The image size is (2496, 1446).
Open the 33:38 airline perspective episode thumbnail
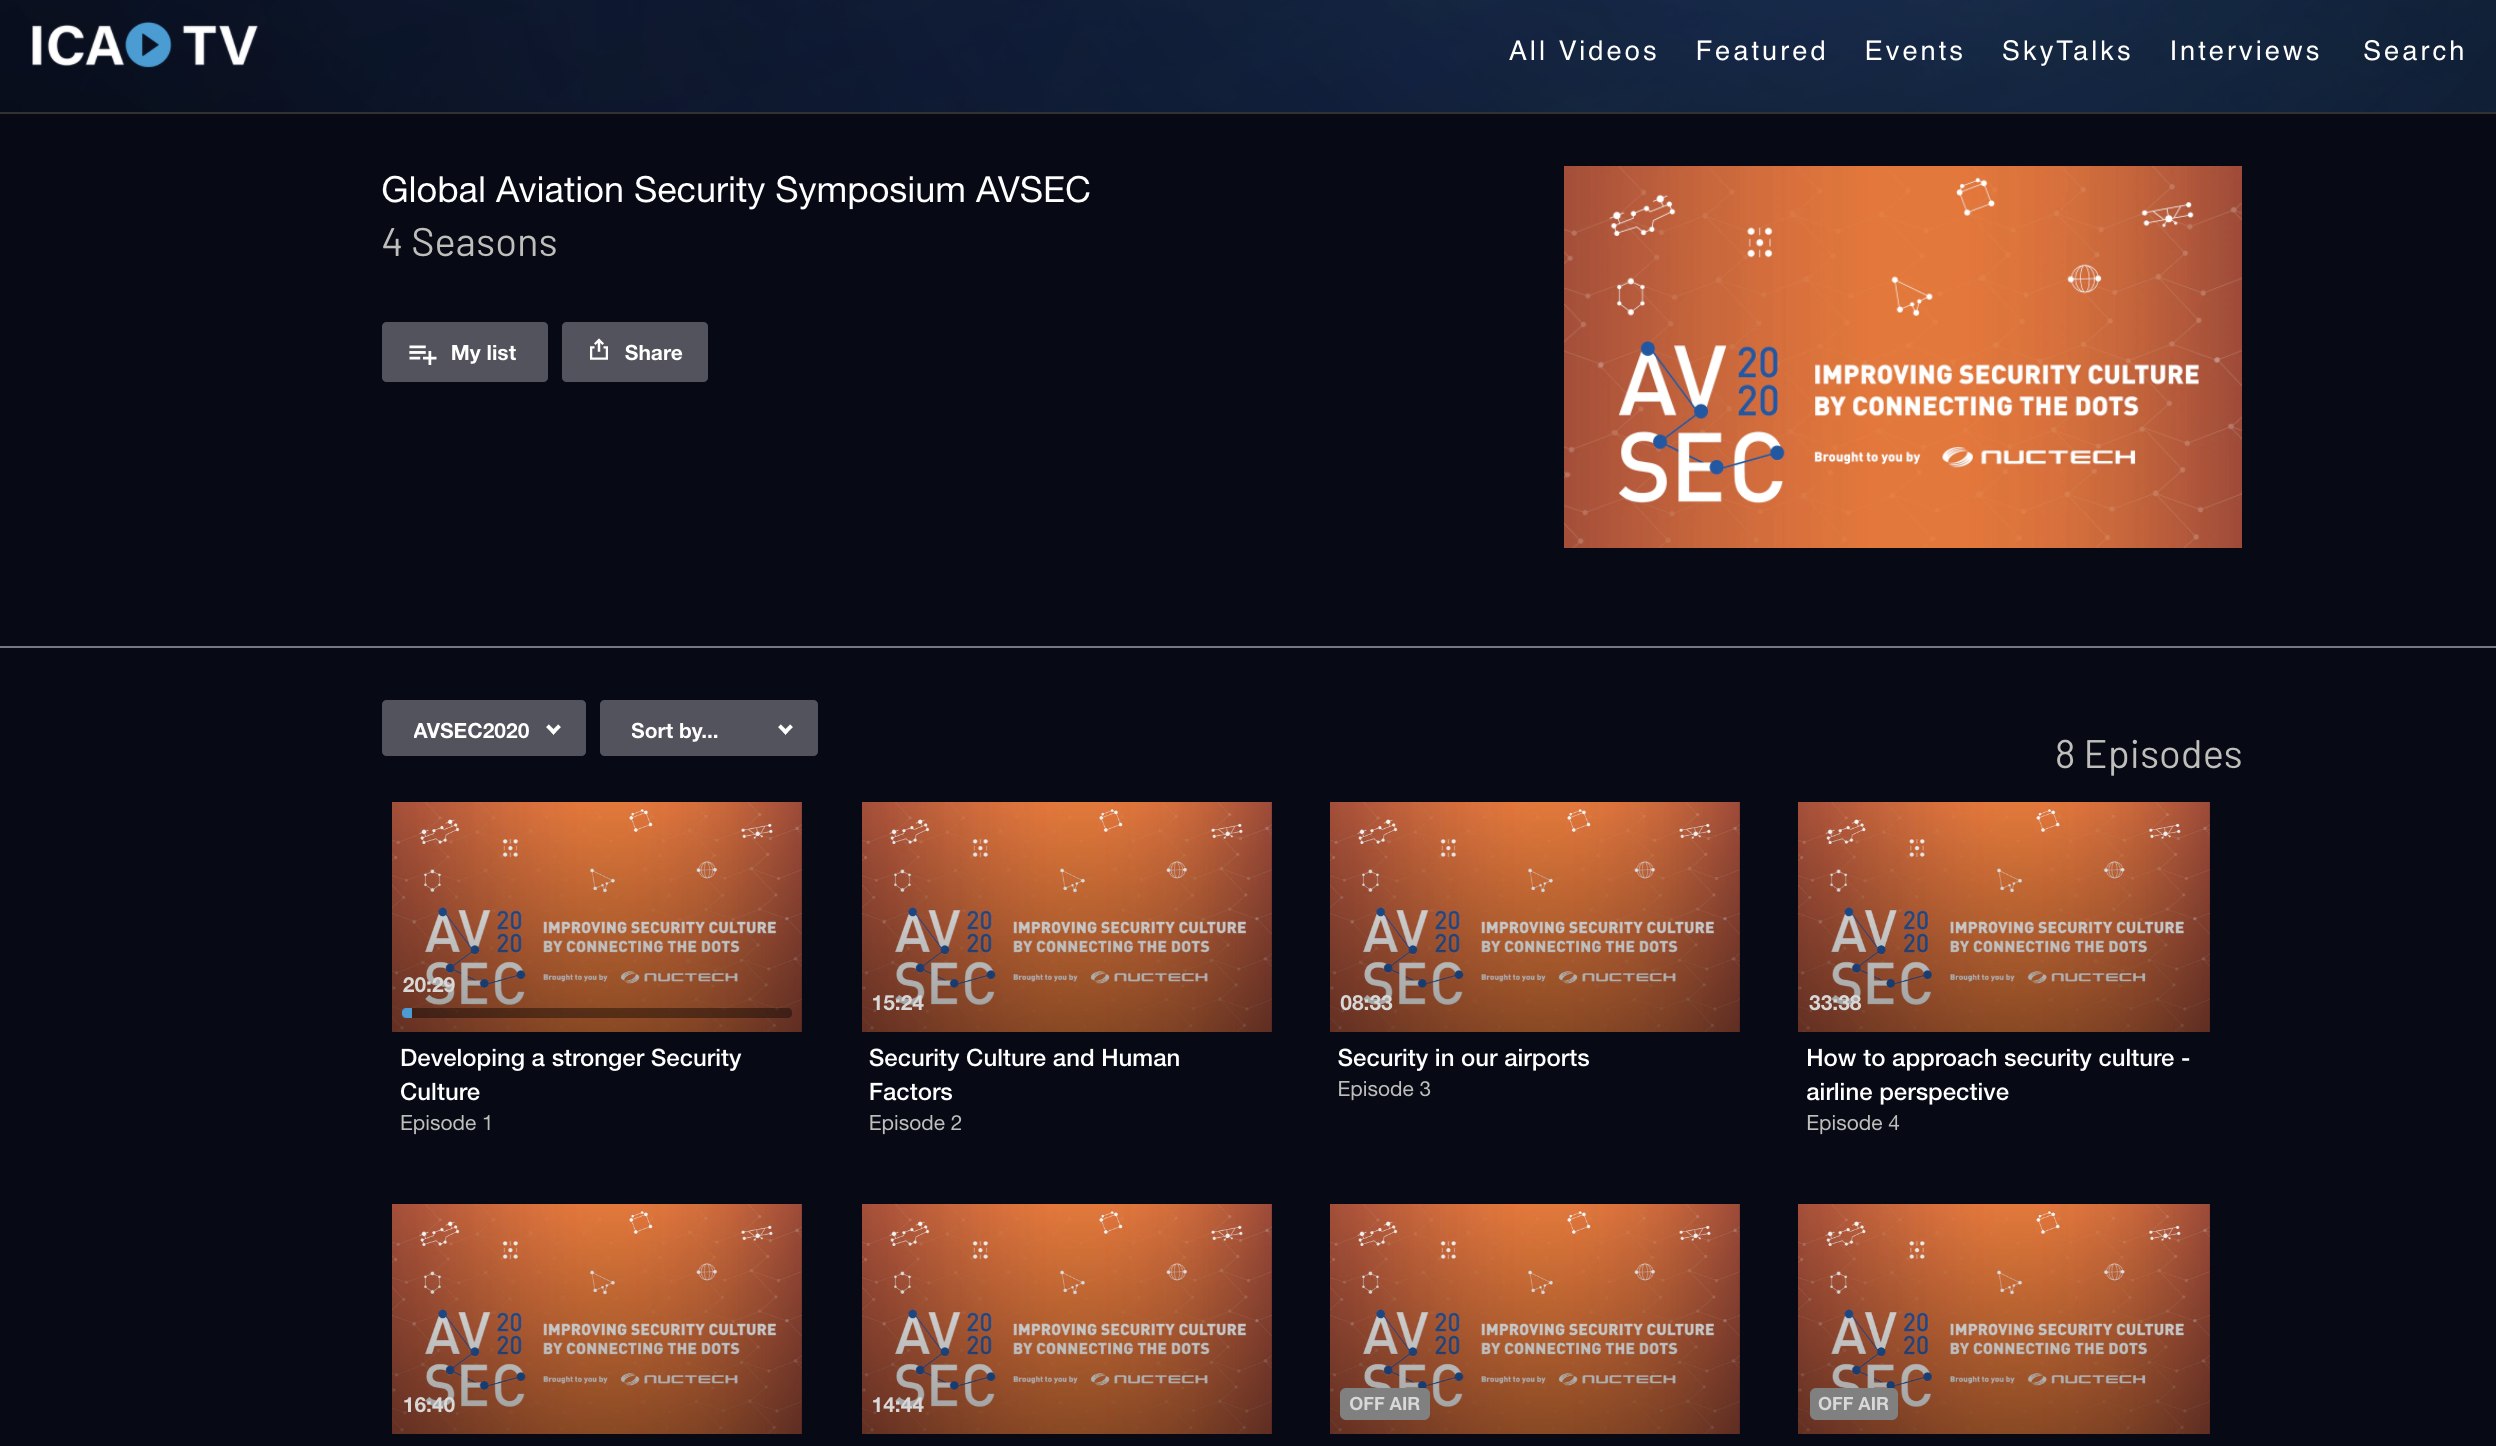[x=2003, y=916]
